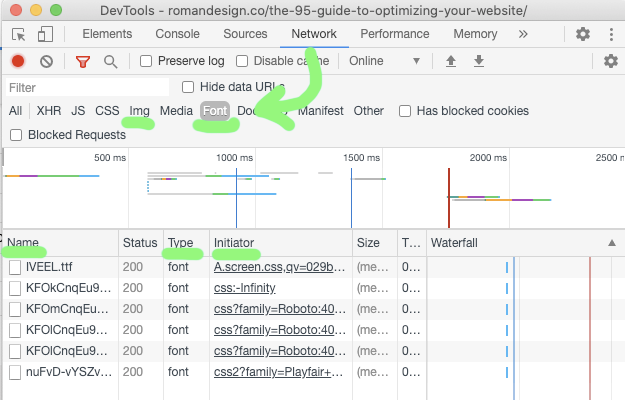Screen dimensions: 625x400
Task: Toggle Waterfall sort order arrow
Action: (612, 243)
